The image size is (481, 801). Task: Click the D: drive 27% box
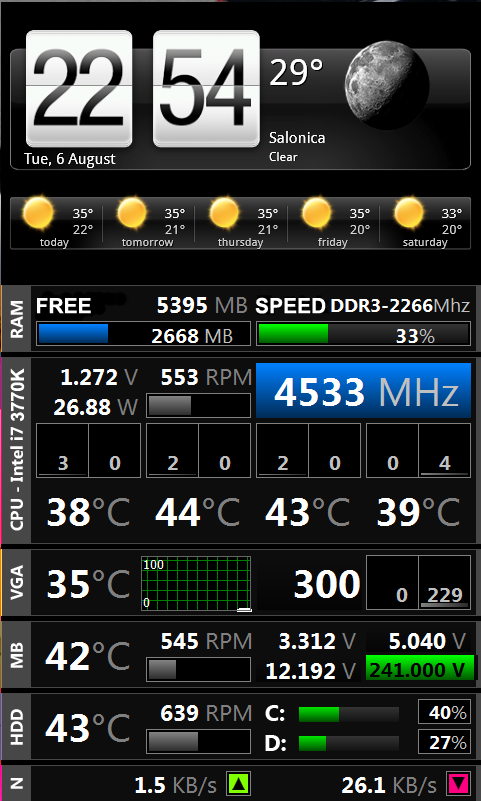coord(444,742)
